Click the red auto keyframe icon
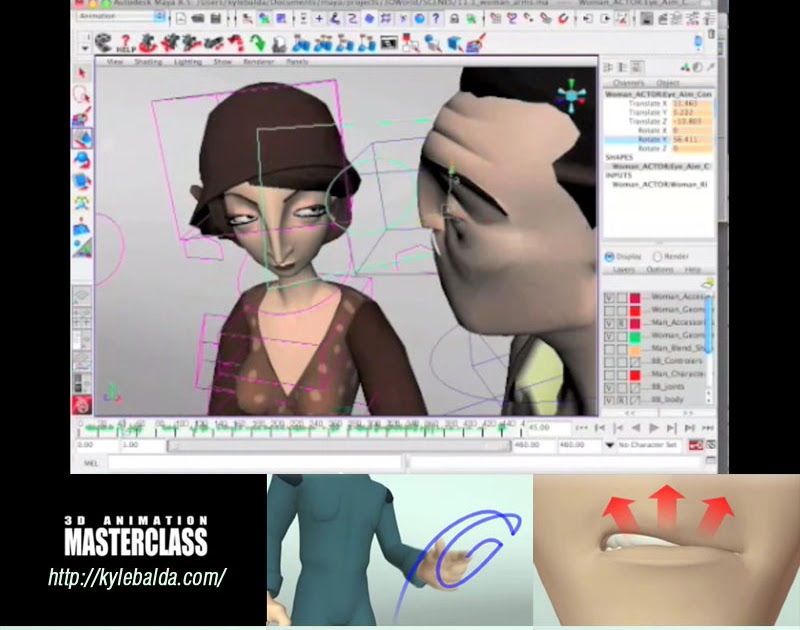Screen dimensions: 800x630 point(695,445)
